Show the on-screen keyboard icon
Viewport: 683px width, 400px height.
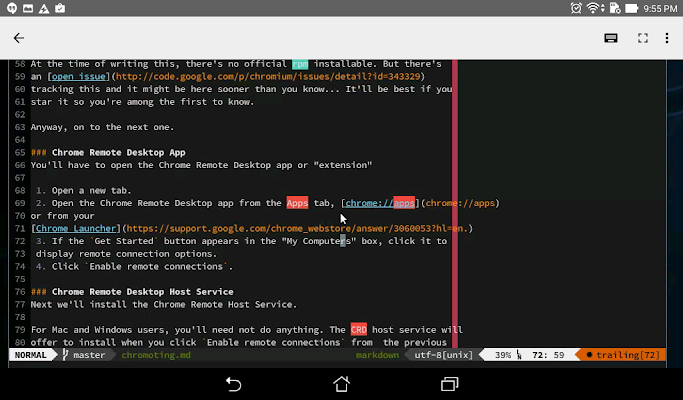pos(611,38)
